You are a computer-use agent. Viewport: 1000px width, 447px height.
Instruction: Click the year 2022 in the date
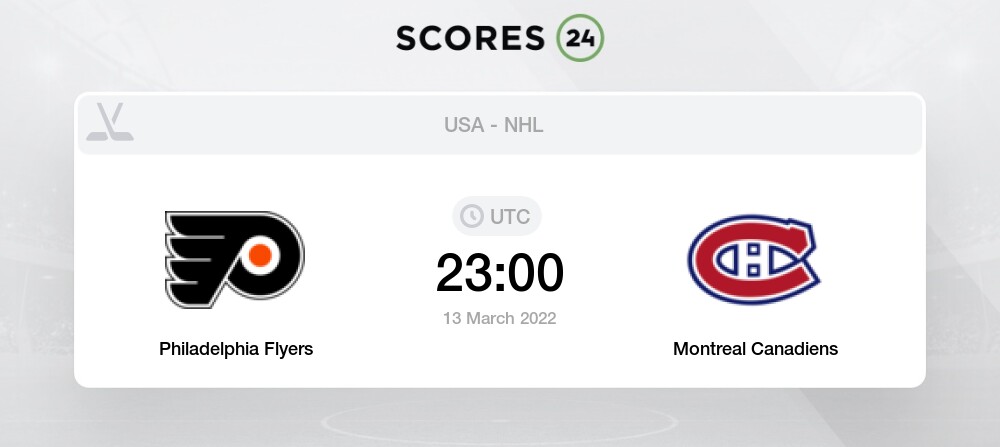pyautogui.click(x=538, y=318)
